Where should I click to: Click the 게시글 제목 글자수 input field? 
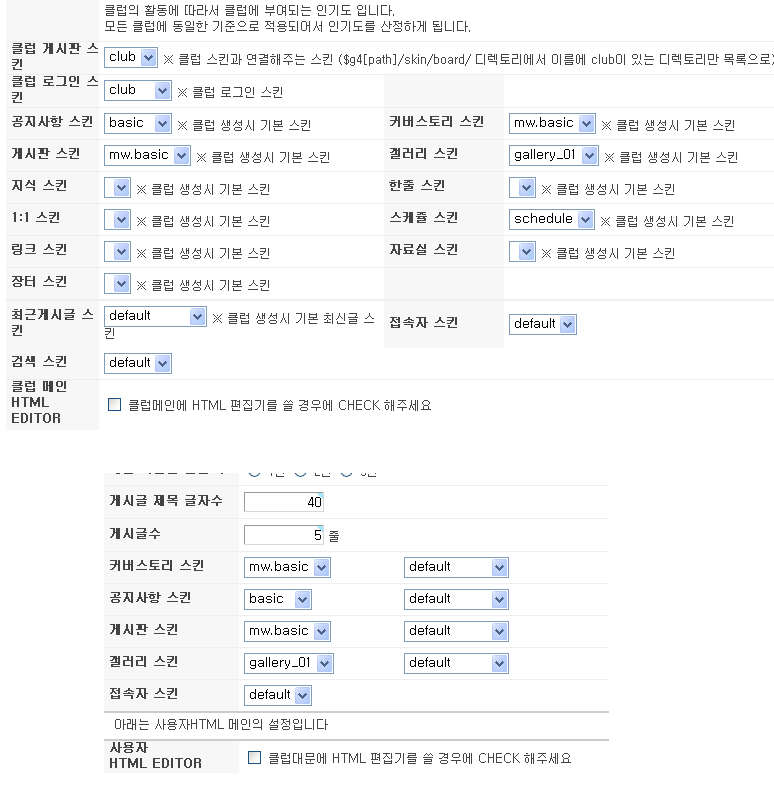tap(283, 501)
